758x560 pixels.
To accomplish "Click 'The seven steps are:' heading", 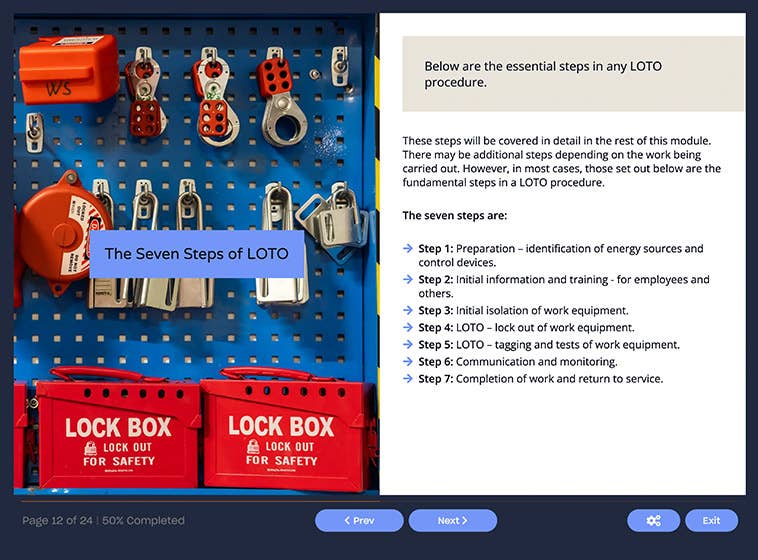I will [x=454, y=215].
